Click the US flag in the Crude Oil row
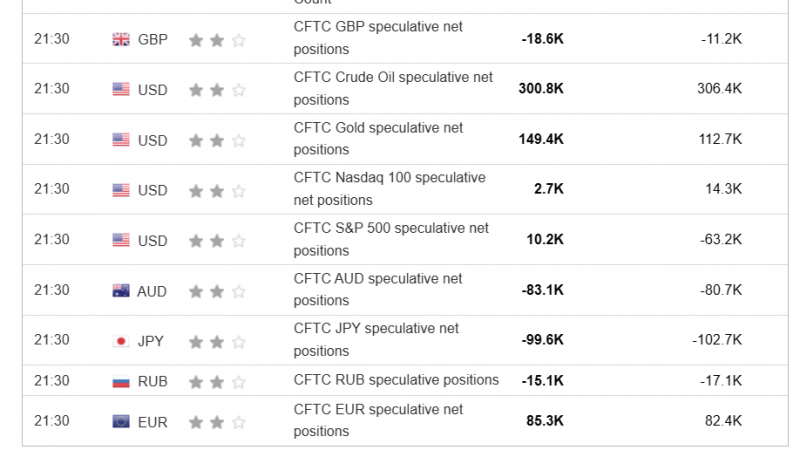 pyautogui.click(x=121, y=90)
